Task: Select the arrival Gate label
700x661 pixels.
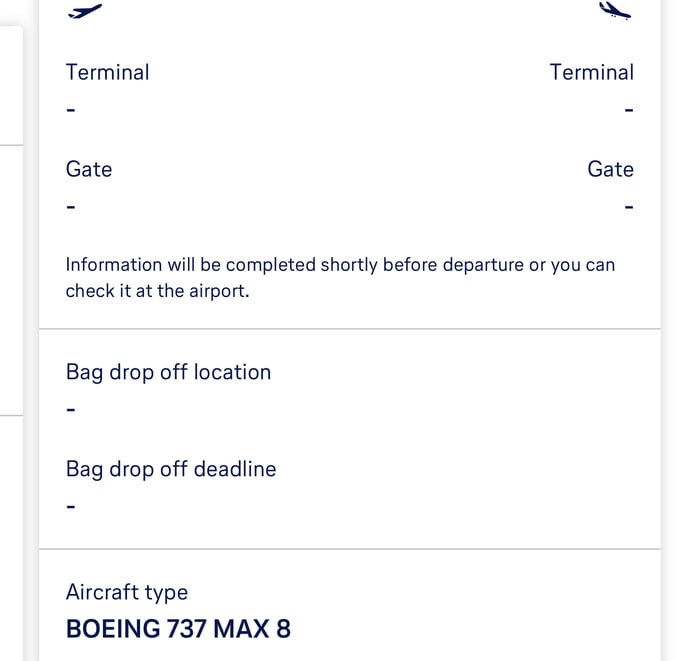Action: click(x=610, y=169)
